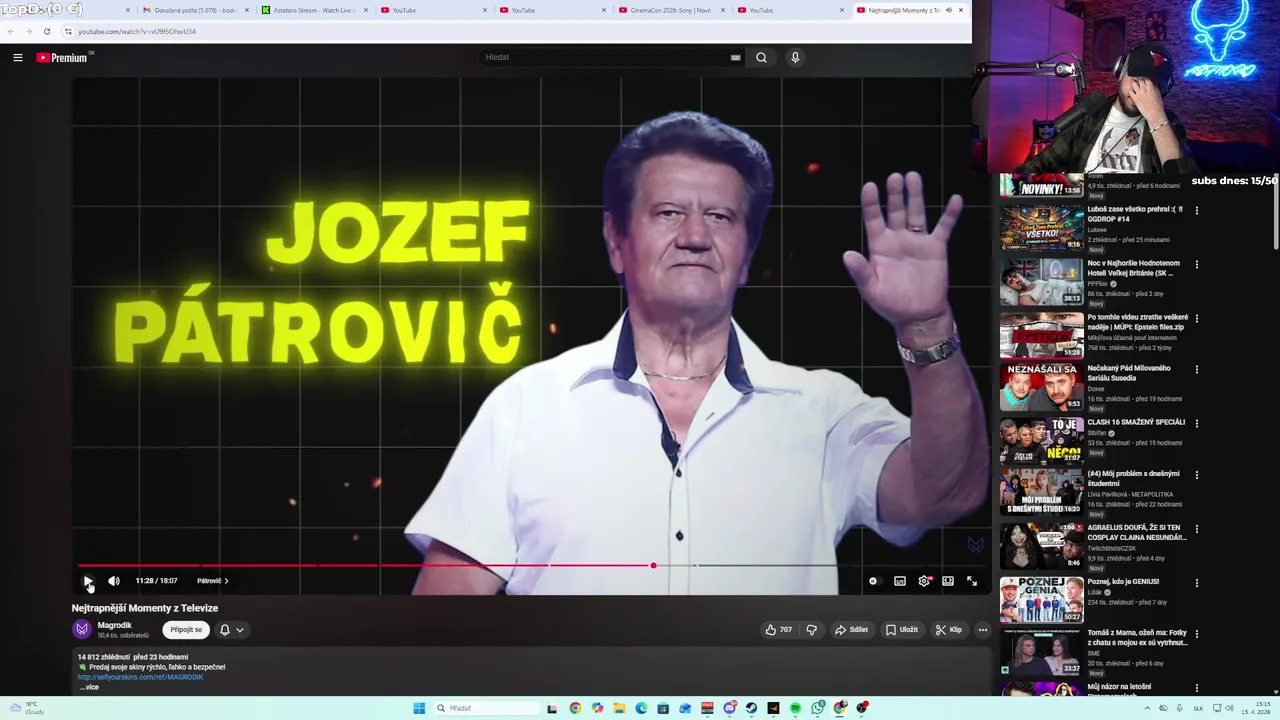Image resolution: width=1280 pixels, height=720 pixels.
Task: Save the video with Uložit
Action: pos(901,630)
